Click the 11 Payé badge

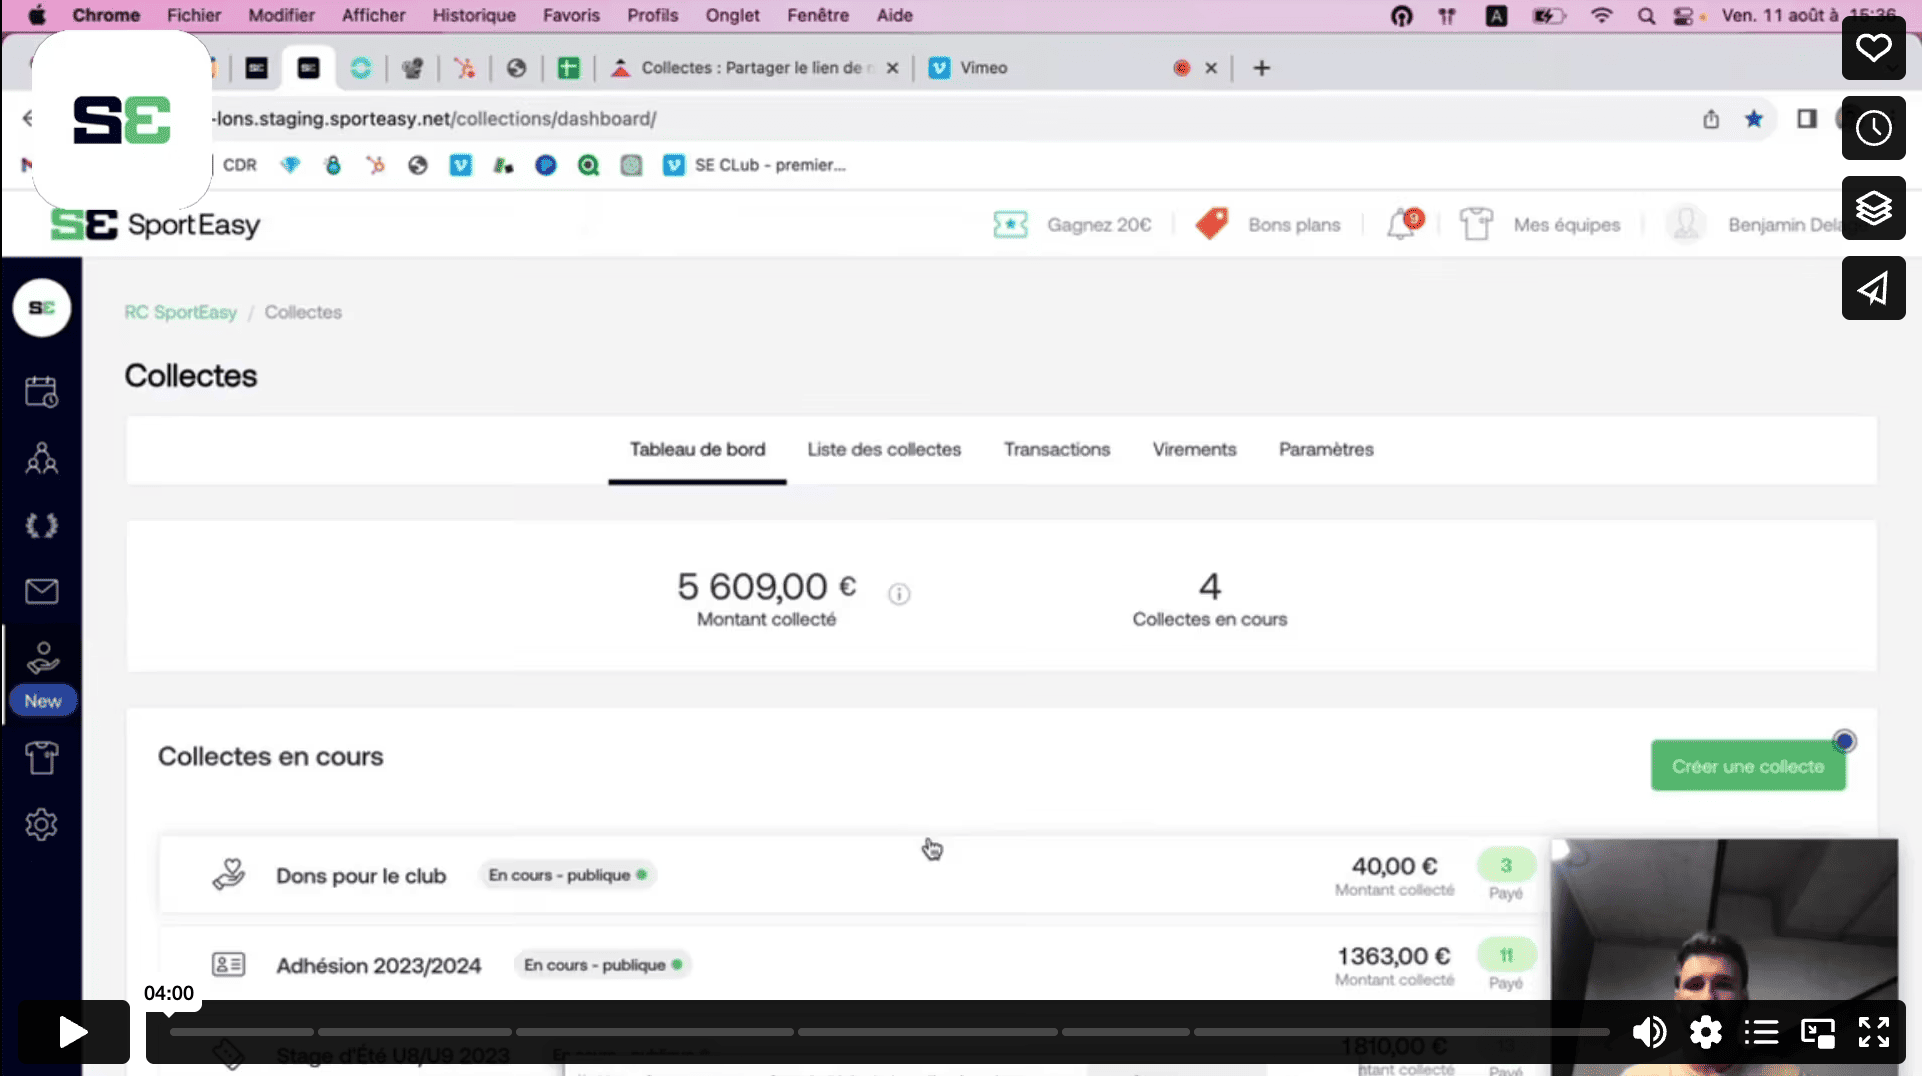click(x=1505, y=955)
